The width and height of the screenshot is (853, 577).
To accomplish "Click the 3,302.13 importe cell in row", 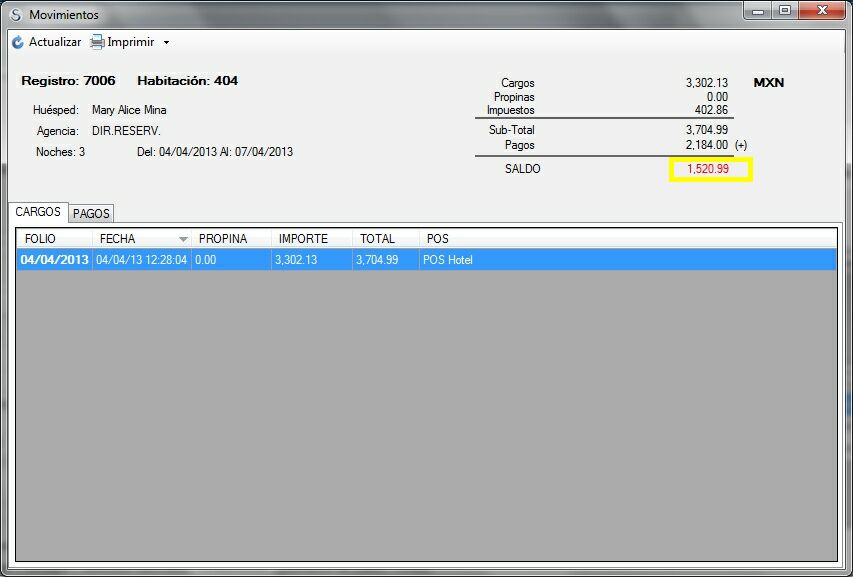I will (312, 260).
